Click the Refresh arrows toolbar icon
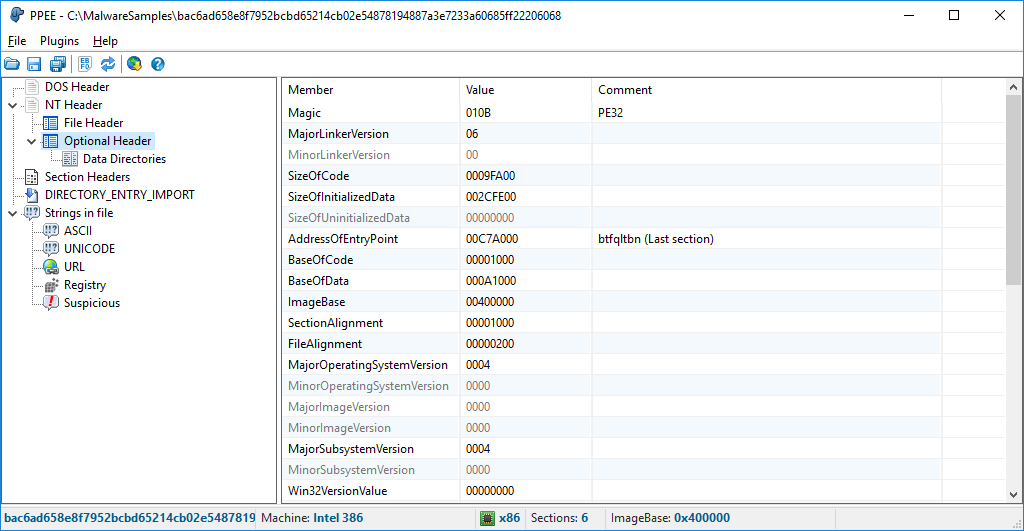 pyautogui.click(x=108, y=64)
